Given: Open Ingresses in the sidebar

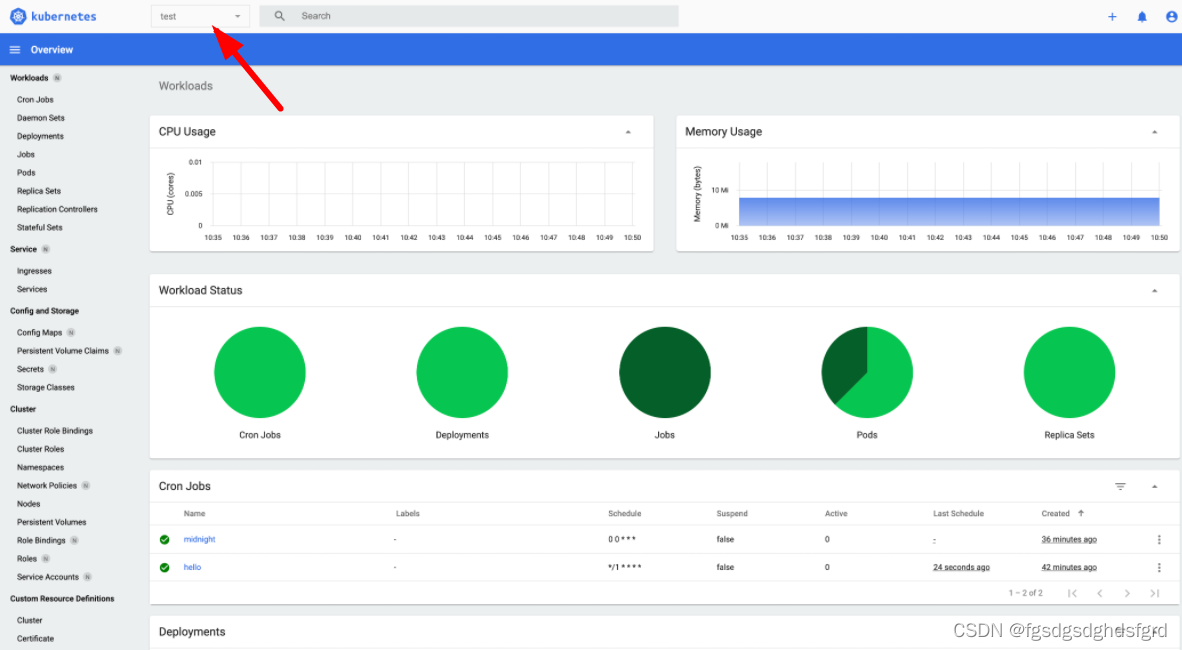Looking at the screenshot, I should (35, 271).
